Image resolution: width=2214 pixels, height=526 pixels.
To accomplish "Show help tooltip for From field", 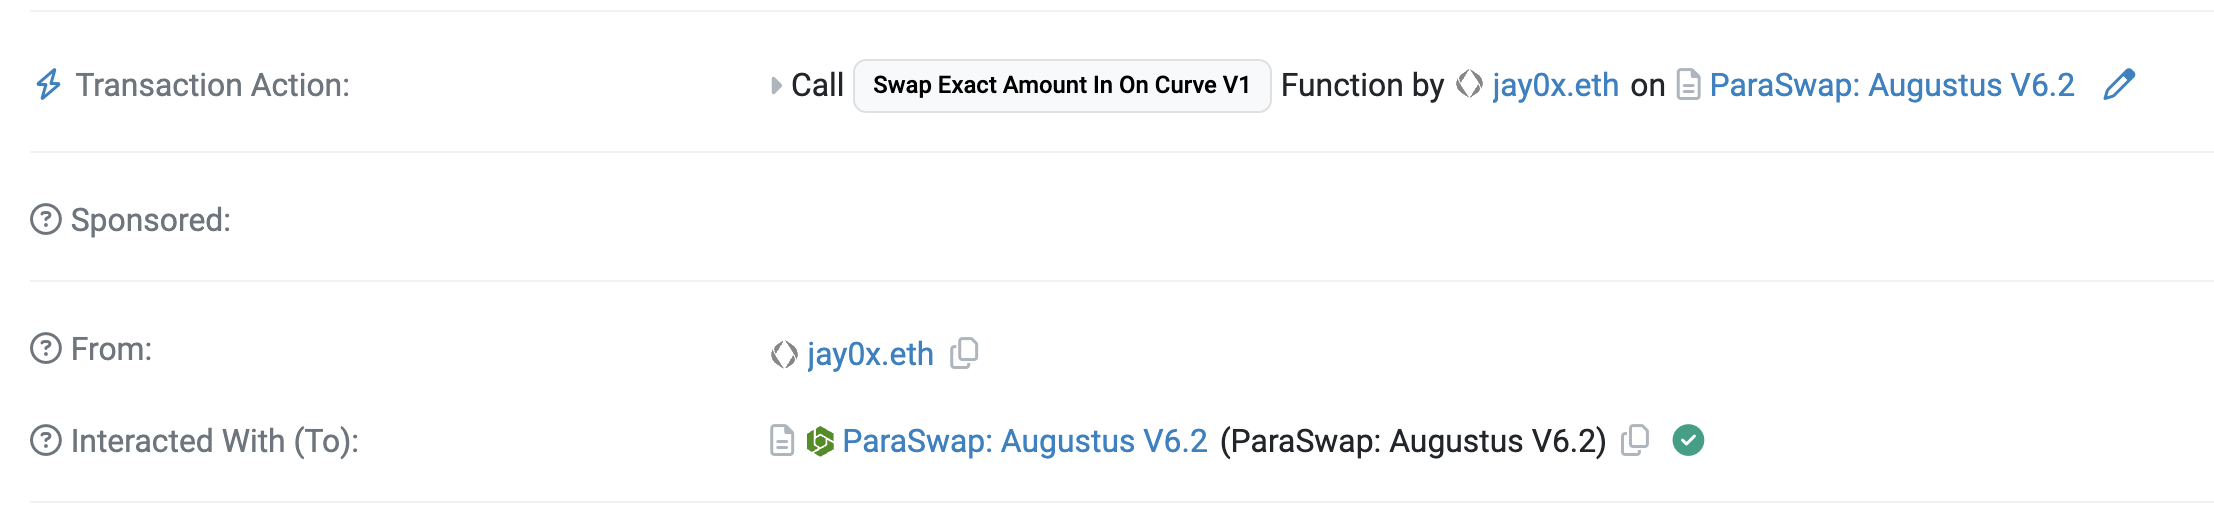I will click(46, 349).
